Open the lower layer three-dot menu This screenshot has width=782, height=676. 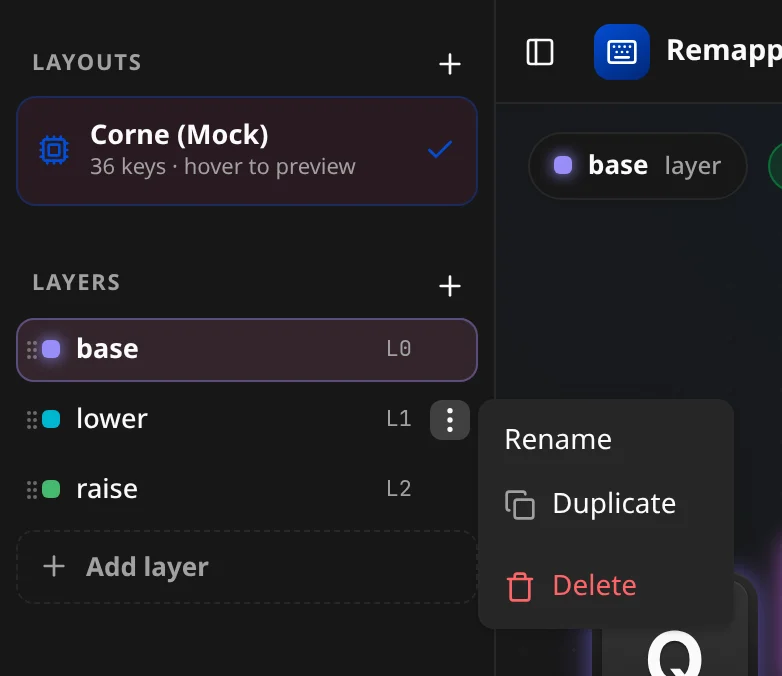point(450,420)
